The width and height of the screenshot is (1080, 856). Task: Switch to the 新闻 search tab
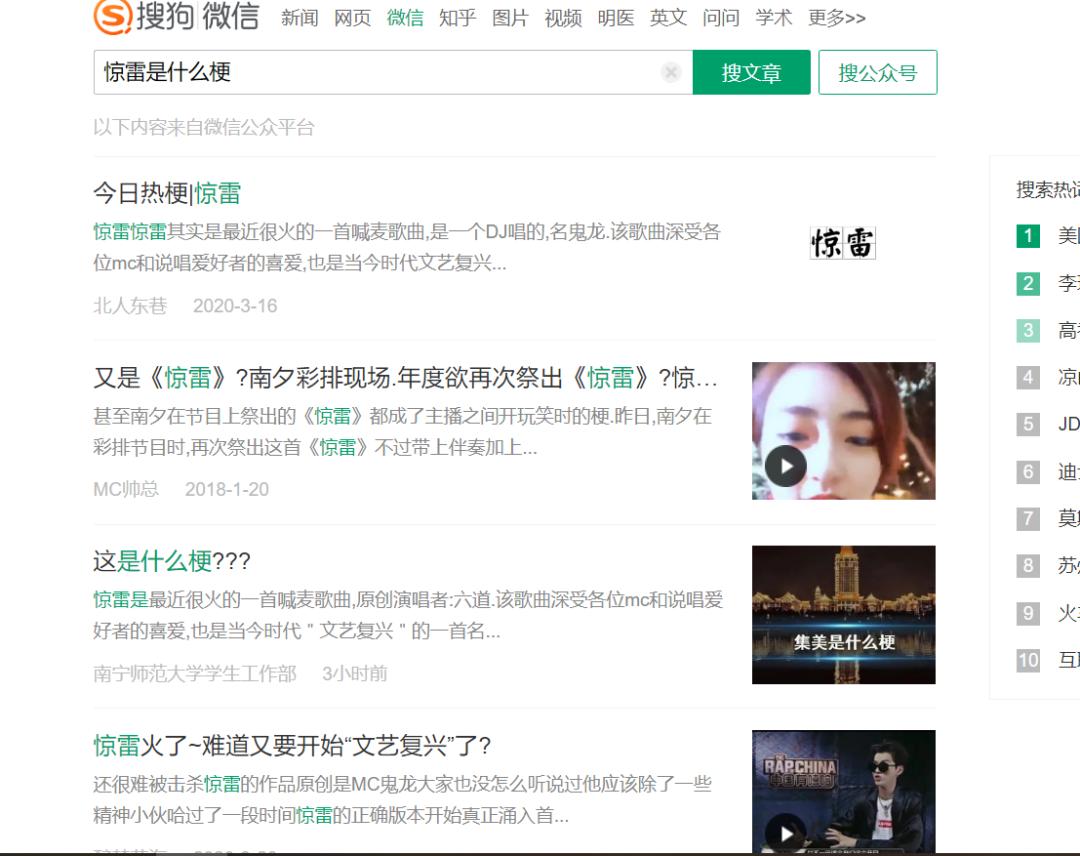pyautogui.click(x=299, y=17)
